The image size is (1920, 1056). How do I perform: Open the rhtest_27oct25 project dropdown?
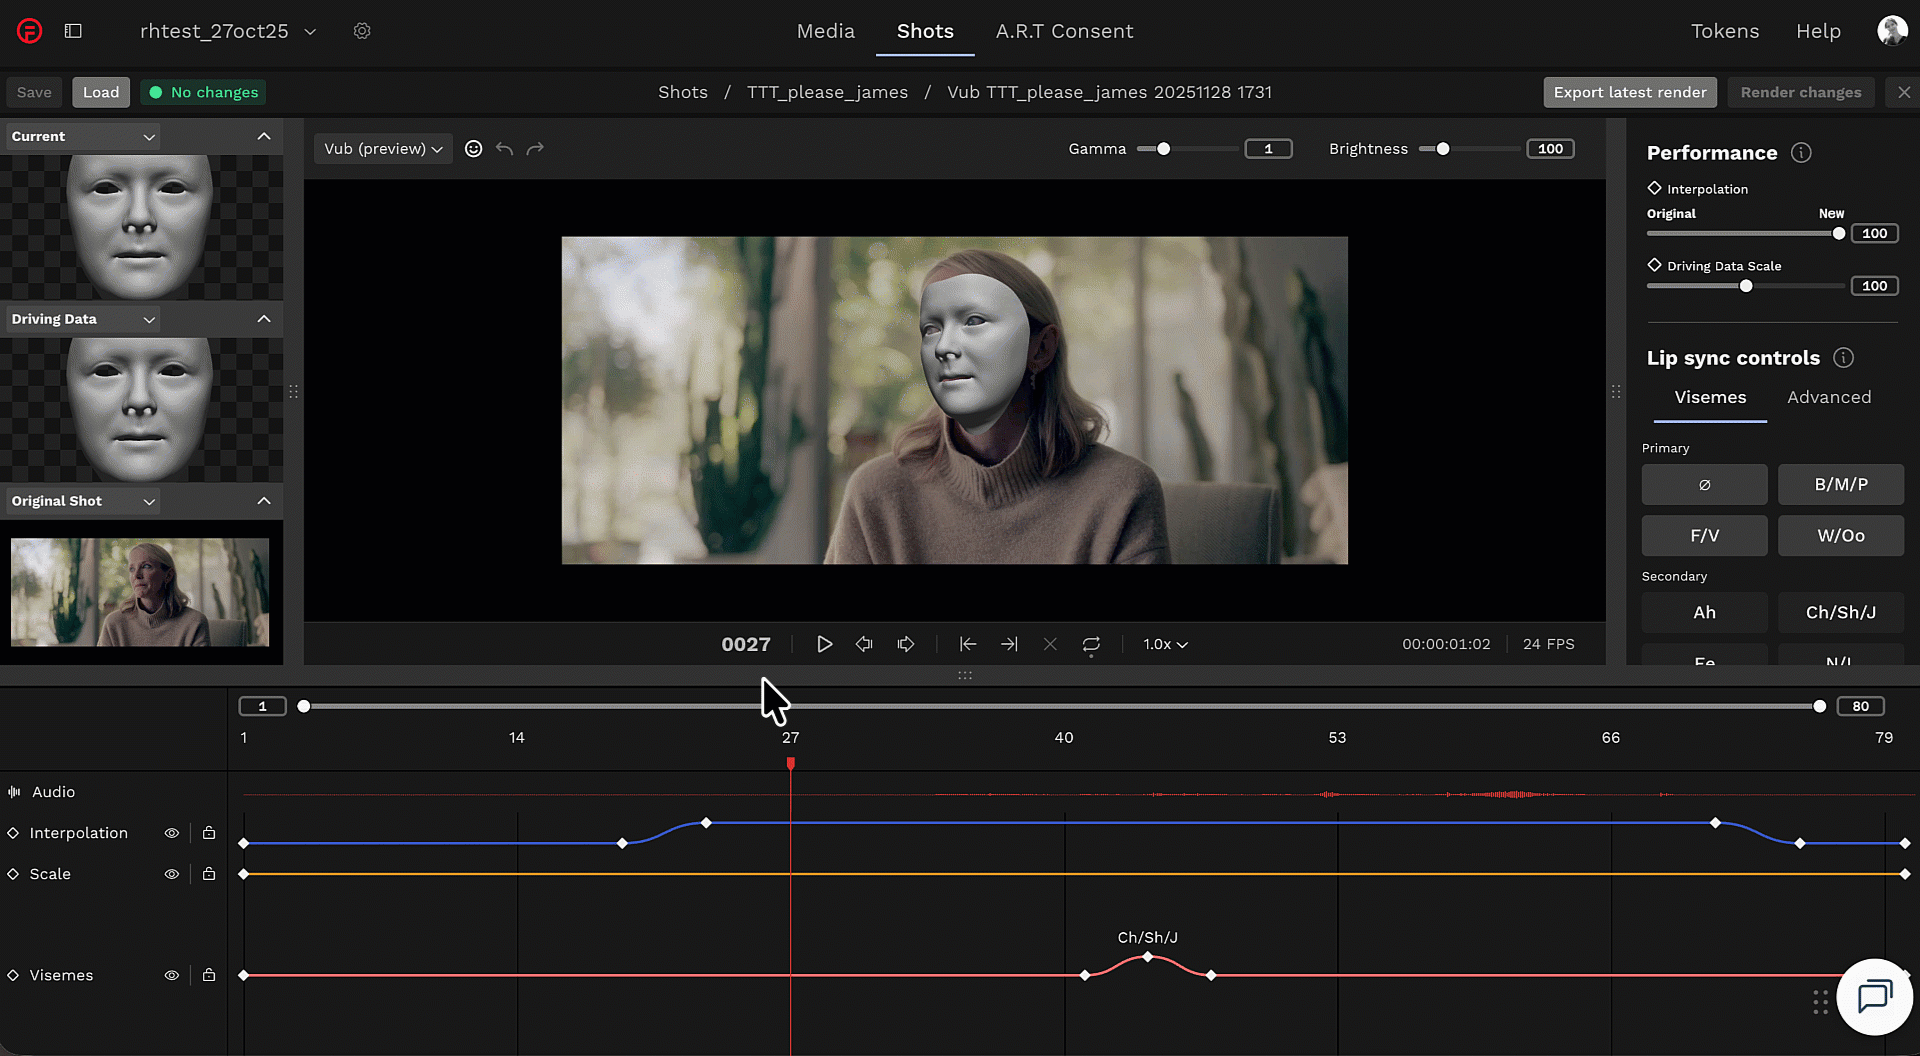click(228, 31)
